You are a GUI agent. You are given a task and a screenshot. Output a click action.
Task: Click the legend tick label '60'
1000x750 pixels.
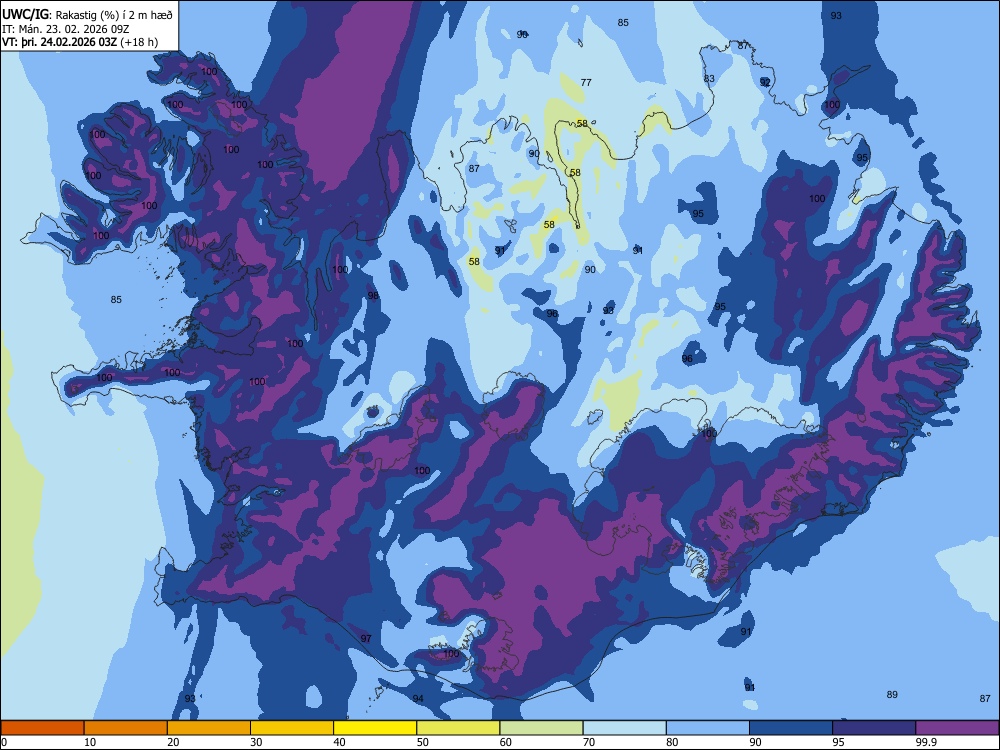506,742
